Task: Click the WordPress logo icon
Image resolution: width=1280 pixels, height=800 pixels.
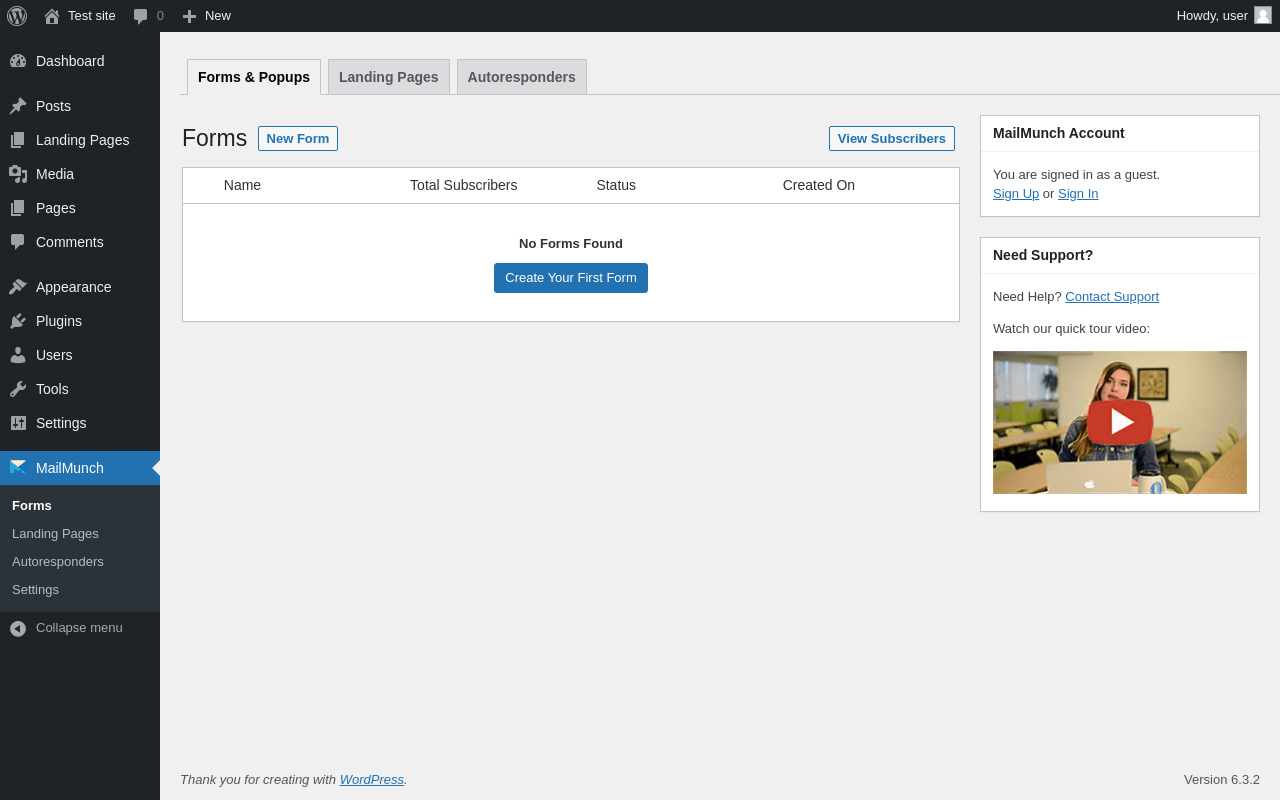Action: pos(17,16)
